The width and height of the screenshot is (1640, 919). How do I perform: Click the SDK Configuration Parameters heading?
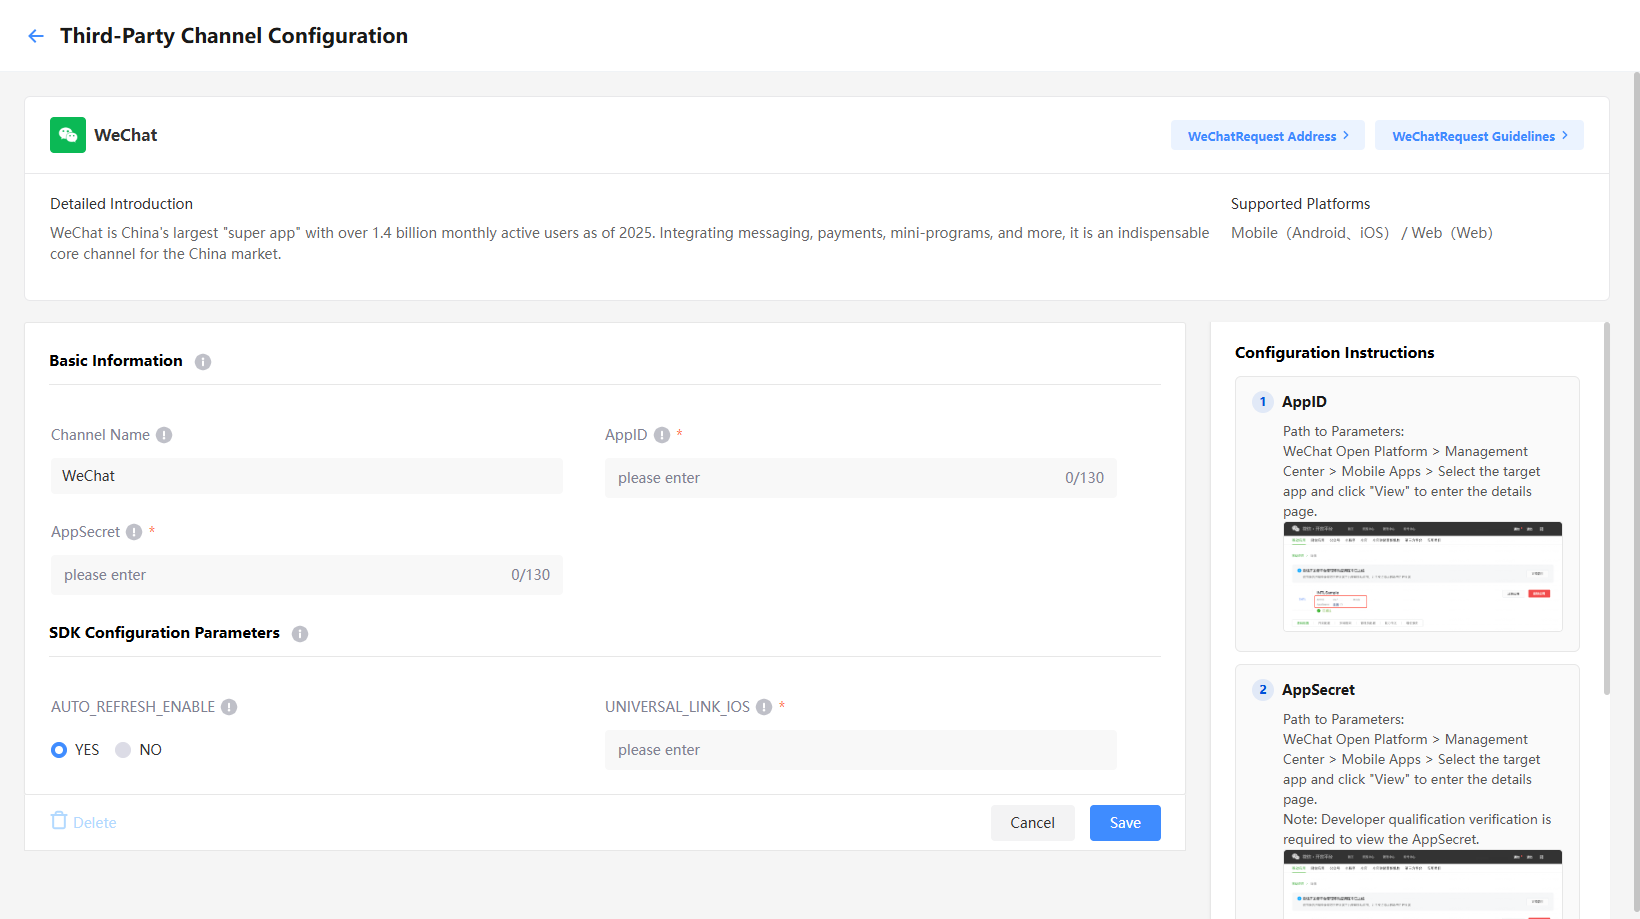(x=164, y=633)
